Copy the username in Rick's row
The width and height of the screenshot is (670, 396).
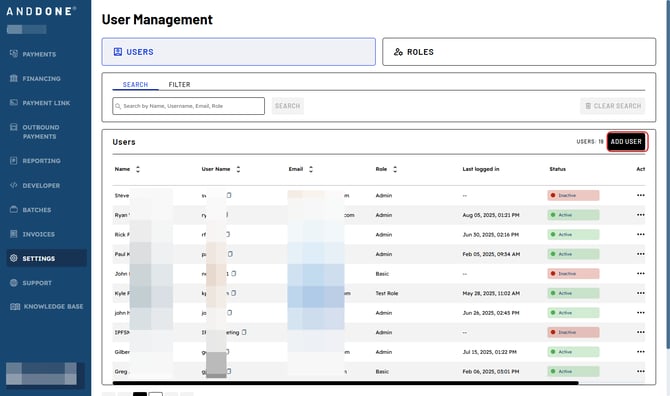point(228,235)
